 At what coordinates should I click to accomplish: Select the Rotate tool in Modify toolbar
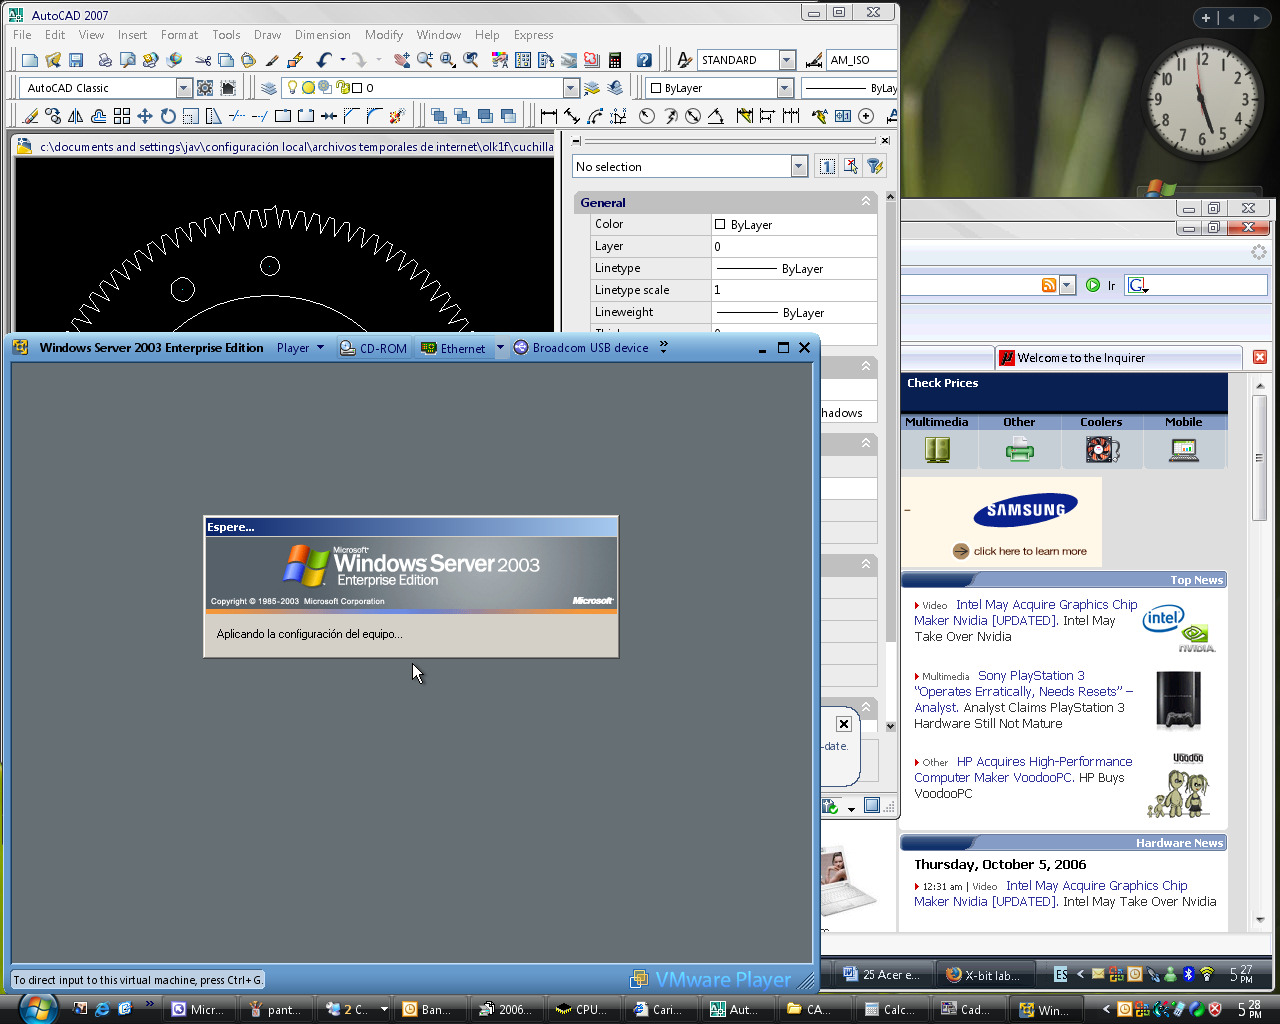(168, 117)
